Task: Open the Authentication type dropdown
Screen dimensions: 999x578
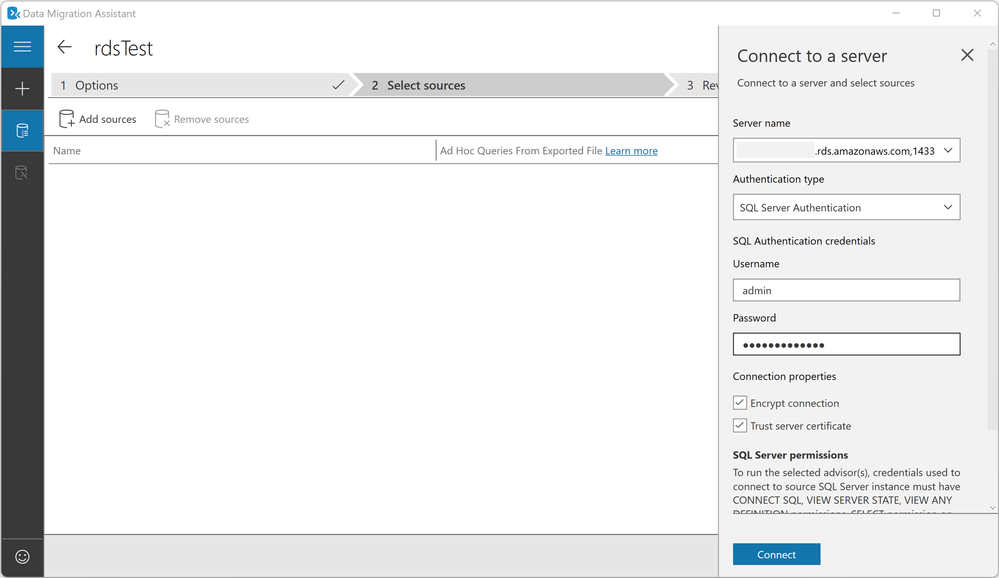Action: [x=846, y=207]
